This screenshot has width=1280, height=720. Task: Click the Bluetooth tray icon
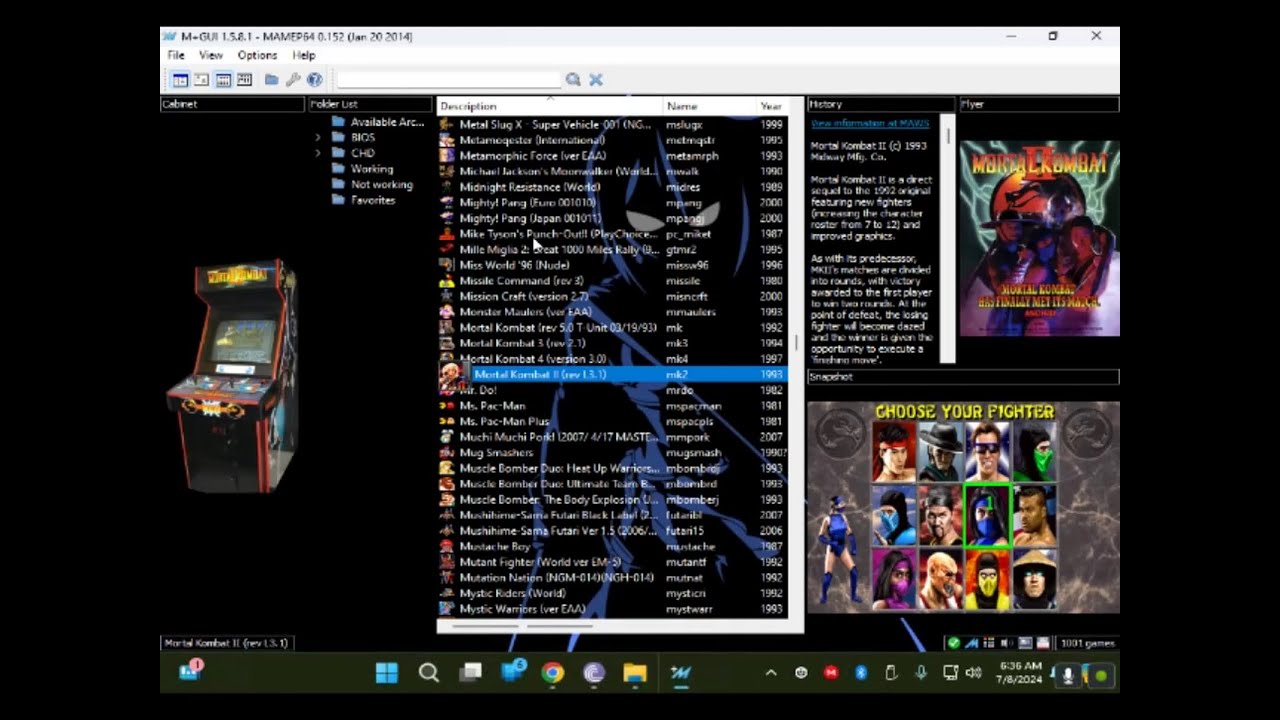tap(861, 673)
